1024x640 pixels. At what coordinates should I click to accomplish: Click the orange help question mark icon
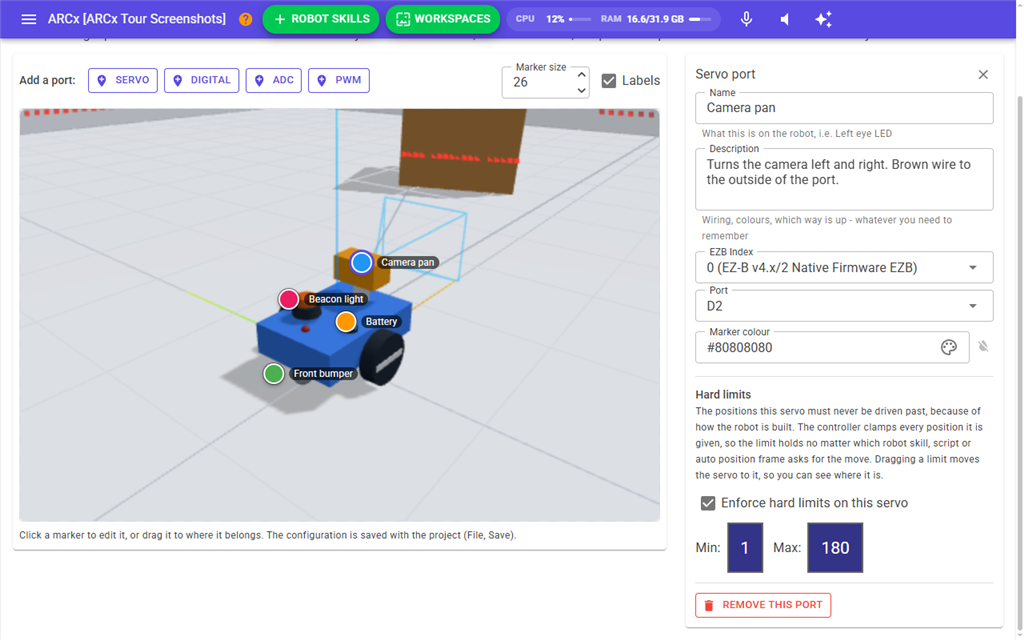246,19
